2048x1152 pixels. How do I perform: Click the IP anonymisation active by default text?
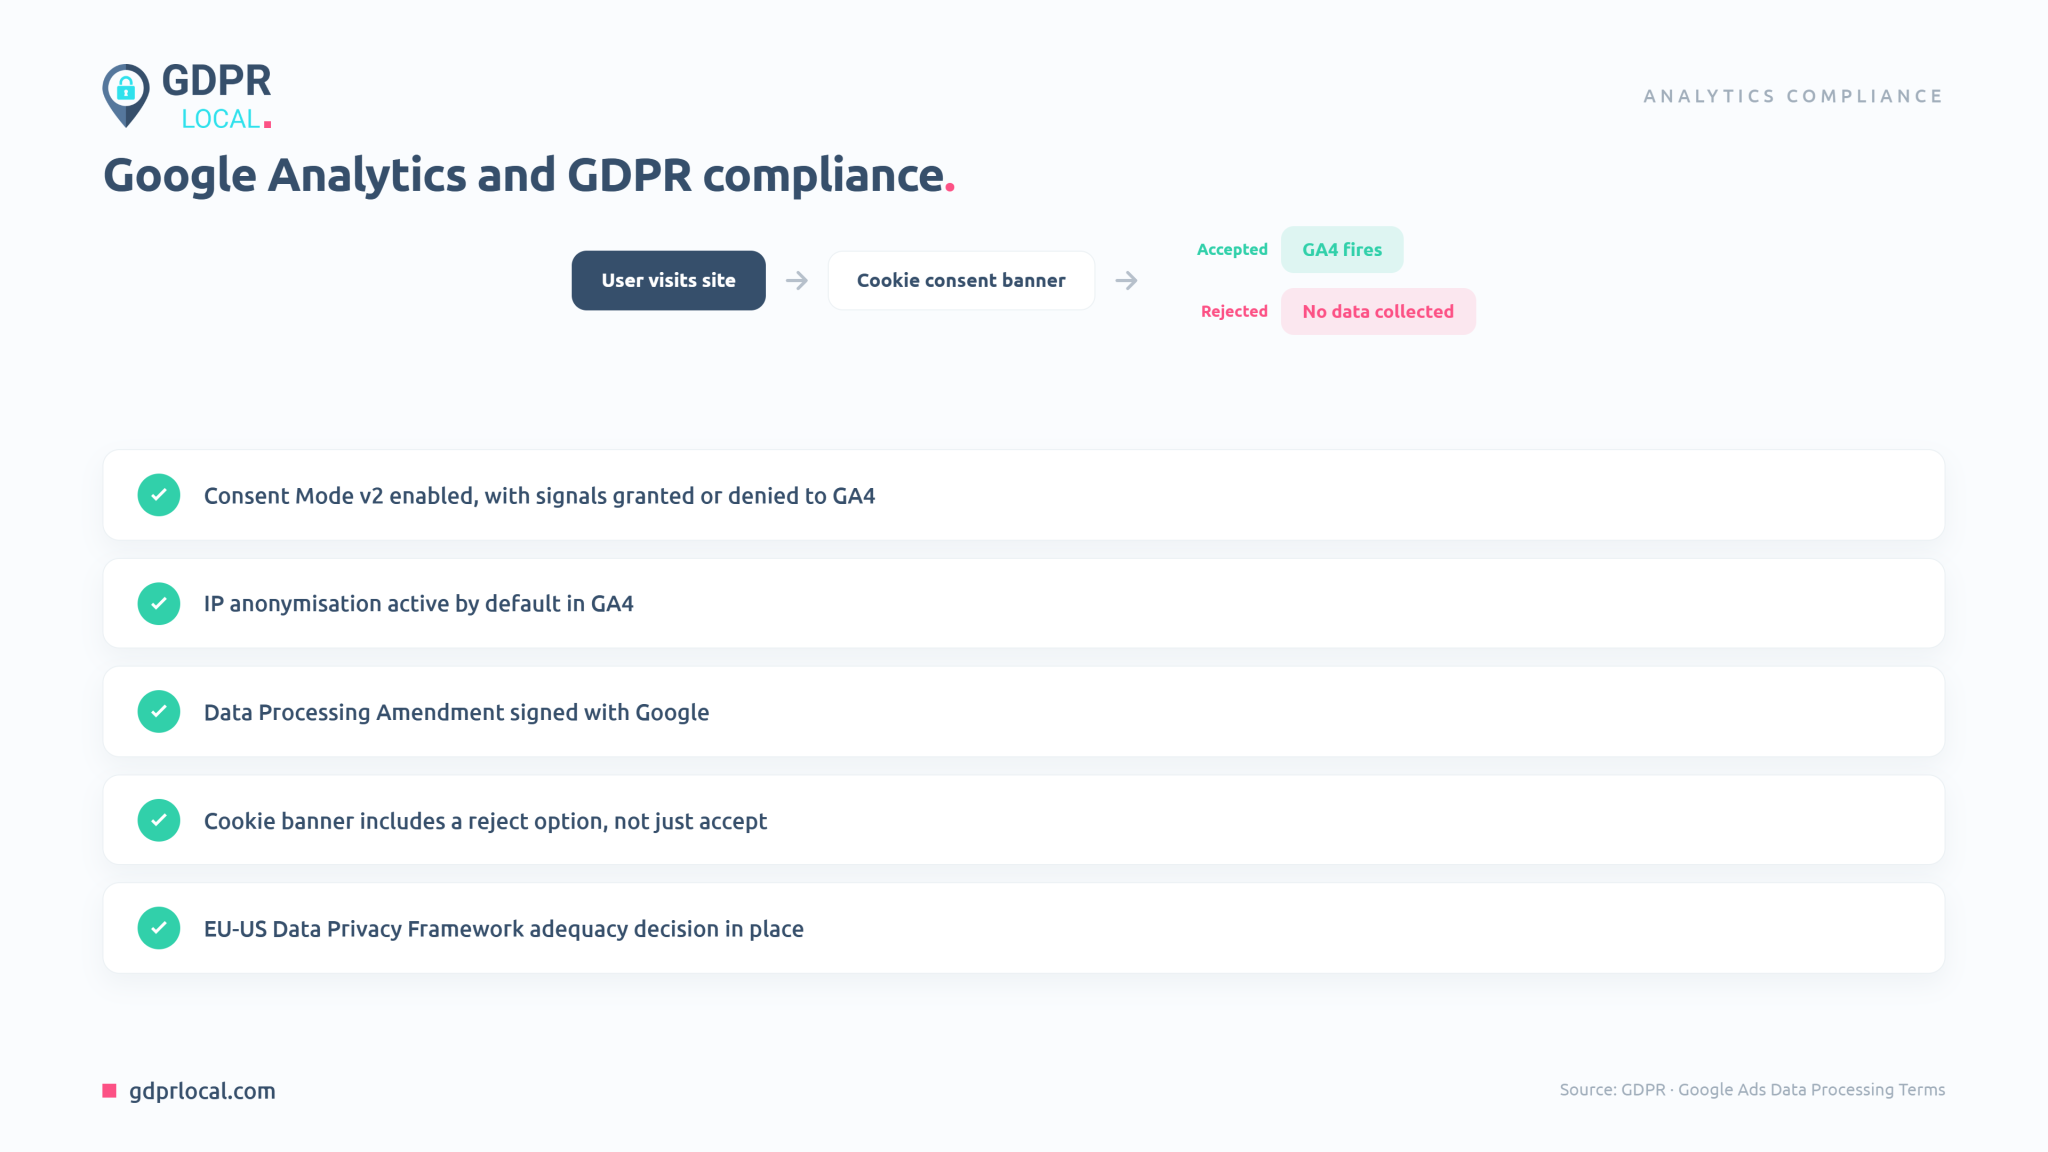coord(419,604)
